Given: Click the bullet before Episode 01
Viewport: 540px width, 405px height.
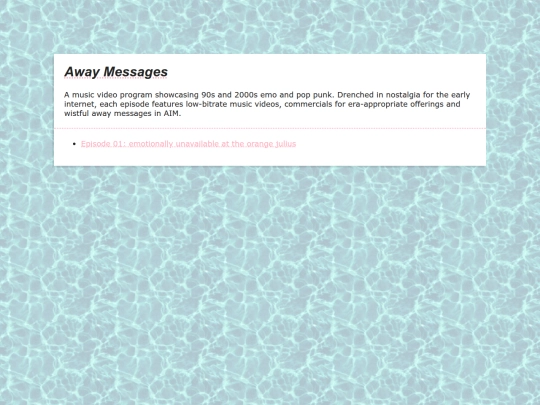Looking at the screenshot, I should click(74, 144).
